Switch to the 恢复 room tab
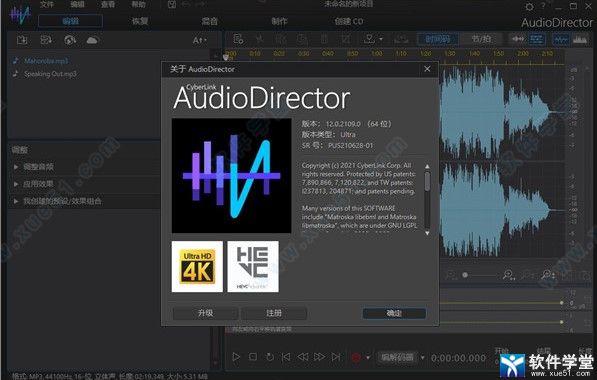 point(140,21)
